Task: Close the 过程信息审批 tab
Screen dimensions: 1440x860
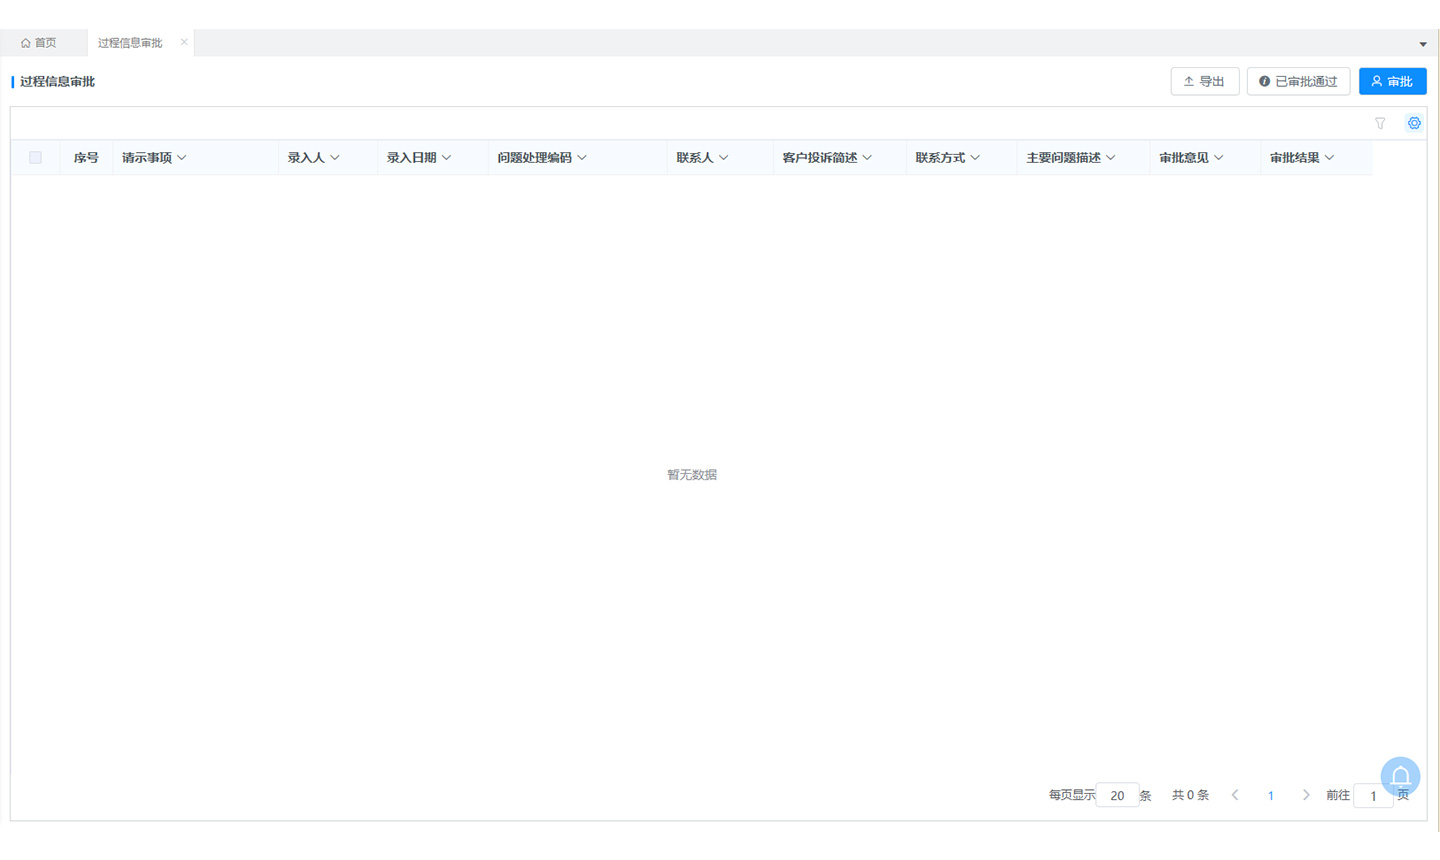Action: [184, 42]
